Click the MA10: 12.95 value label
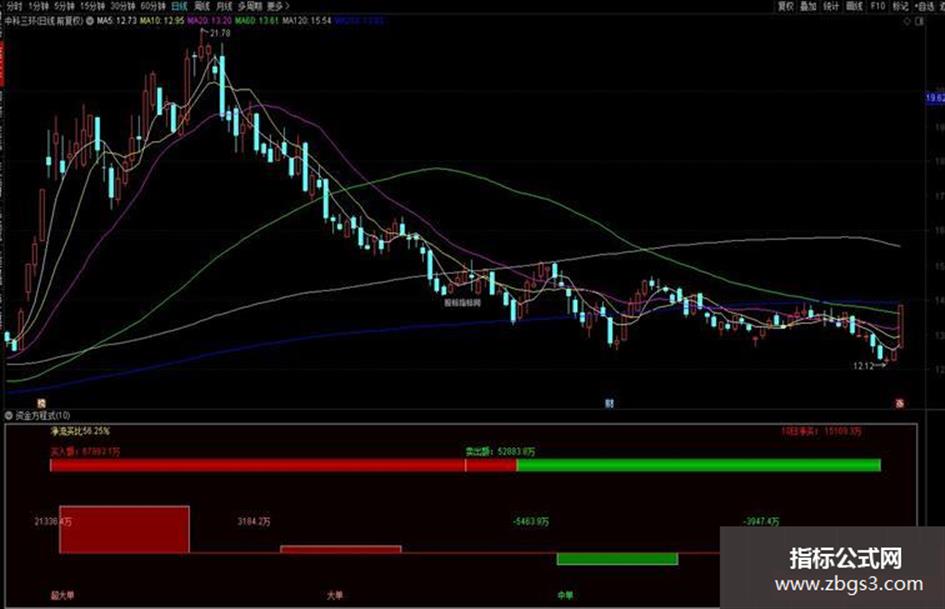Image resolution: width=945 pixels, height=609 pixels. (162, 21)
